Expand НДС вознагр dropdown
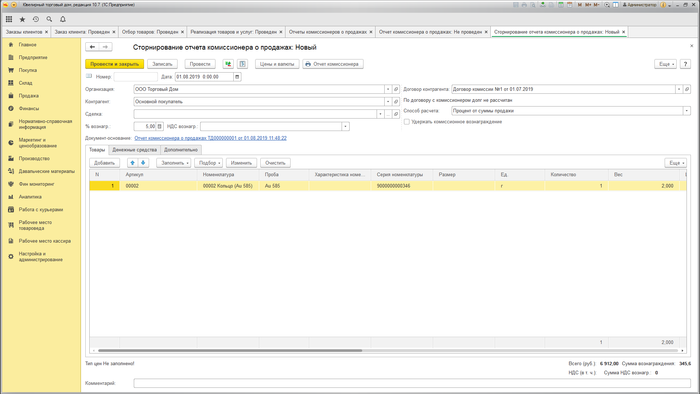 tap(345, 127)
